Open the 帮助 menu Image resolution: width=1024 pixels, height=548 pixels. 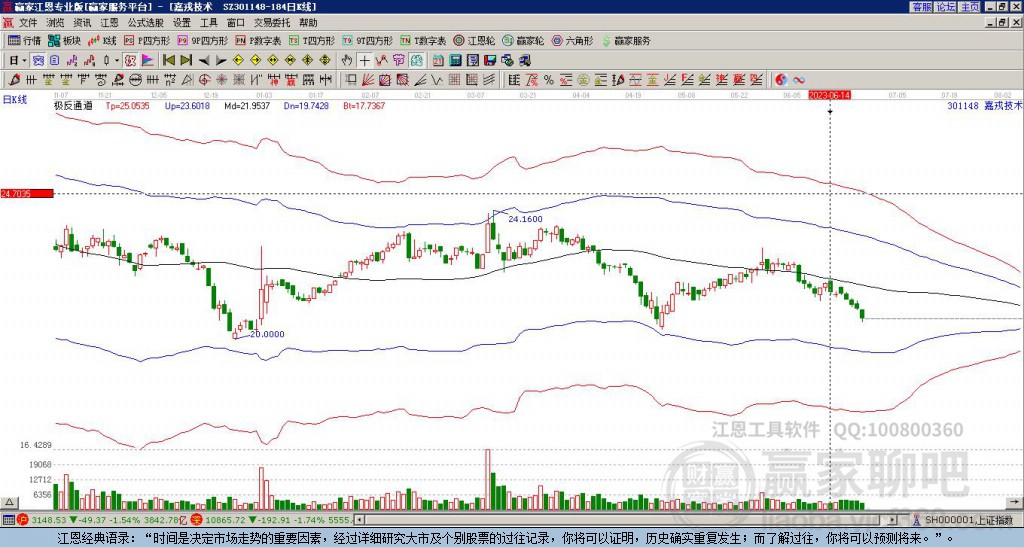(x=308, y=23)
